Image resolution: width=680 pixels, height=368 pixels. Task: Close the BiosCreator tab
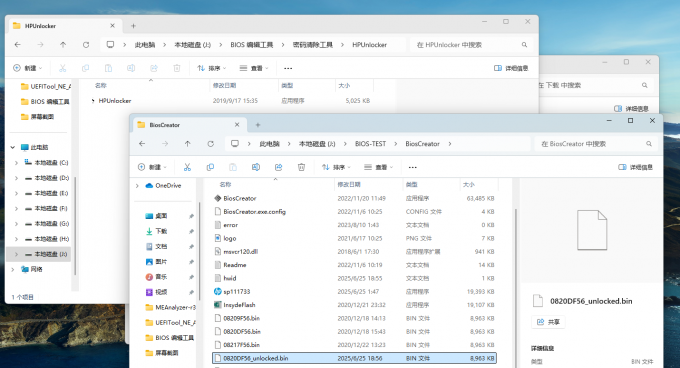coord(237,125)
